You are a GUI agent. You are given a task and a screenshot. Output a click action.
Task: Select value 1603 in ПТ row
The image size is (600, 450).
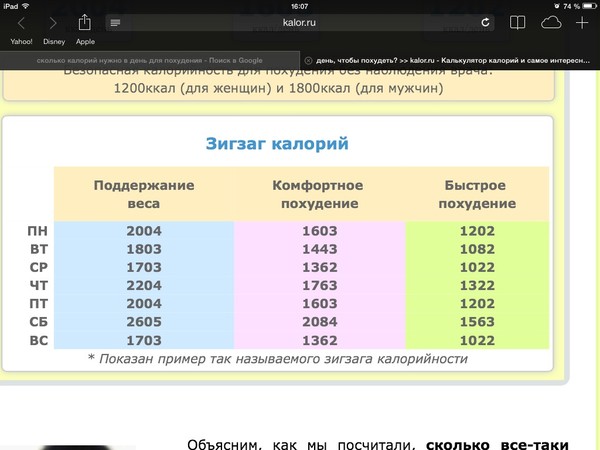[x=320, y=303]
